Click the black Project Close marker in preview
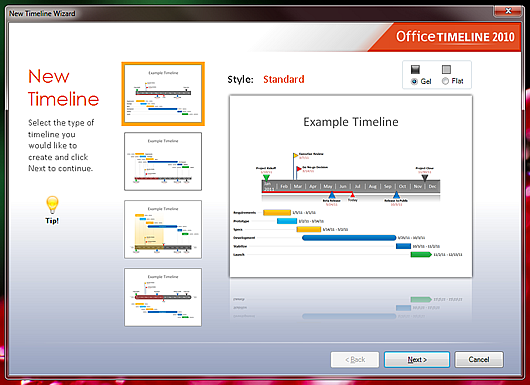The height and width of the screenshot is (385, 530). [x=425, y=177]
